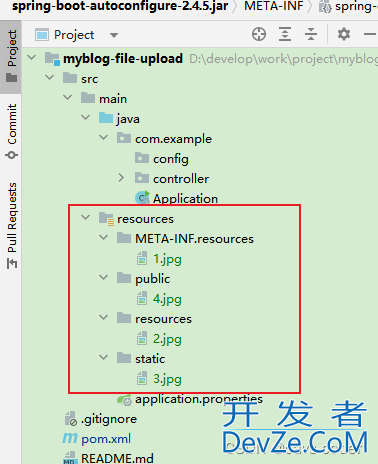Collapse the public folder chevron
378x464 pixels.
(104, 278)
